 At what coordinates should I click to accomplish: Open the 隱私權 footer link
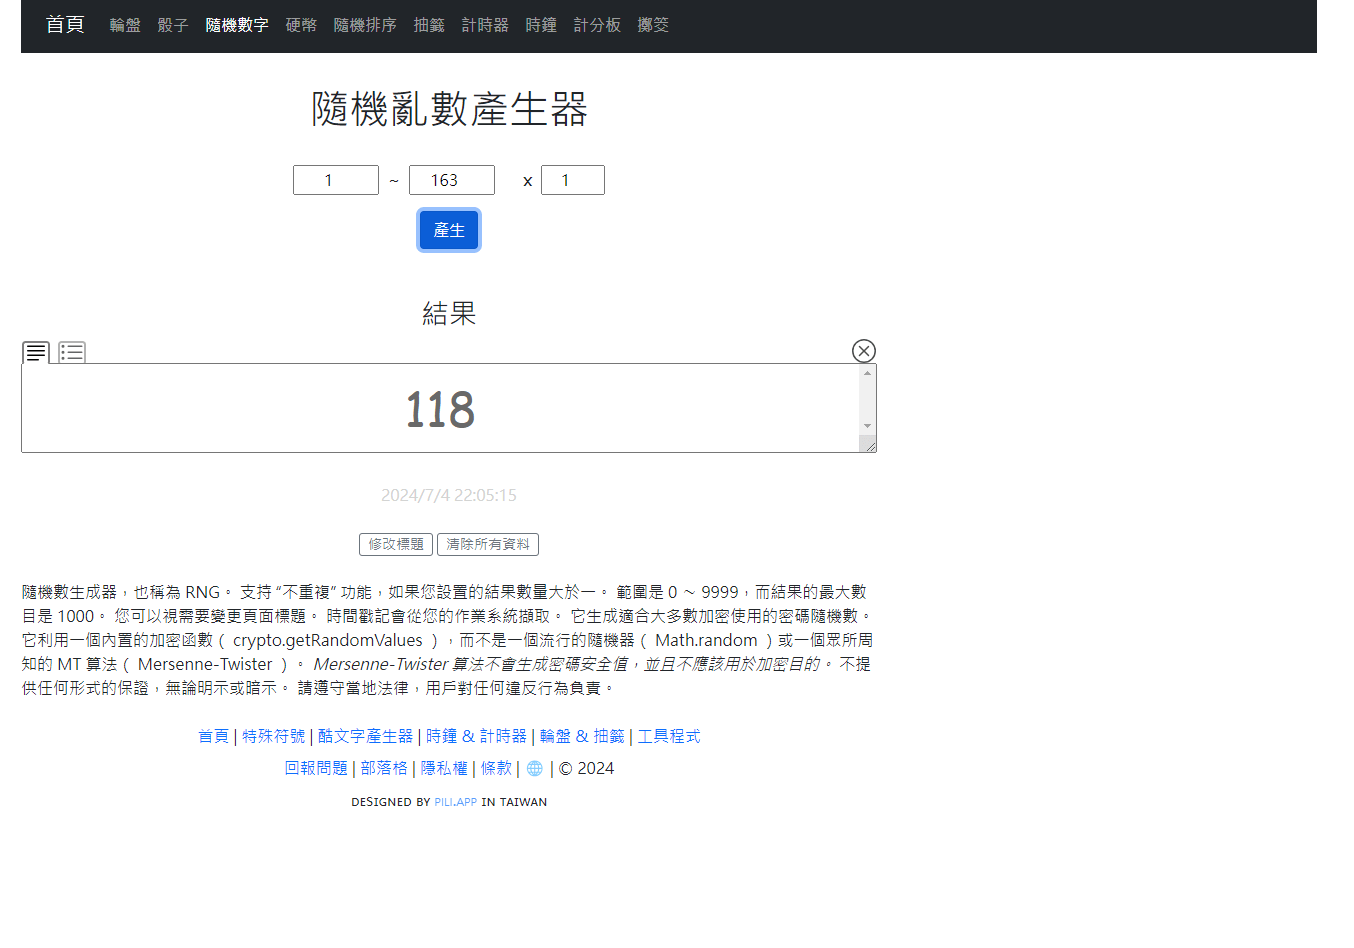pyautogui.click(x=444, y=768)
